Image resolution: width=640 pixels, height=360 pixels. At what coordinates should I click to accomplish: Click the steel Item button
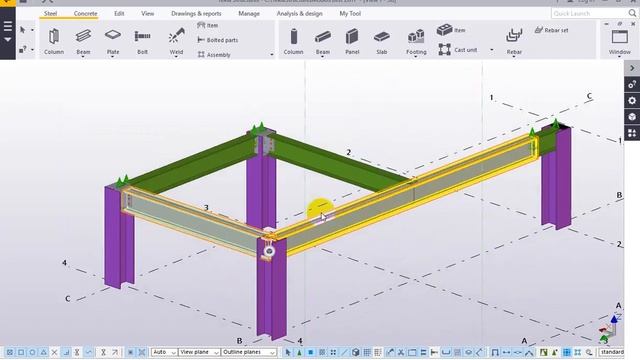[x=207, y=25]
